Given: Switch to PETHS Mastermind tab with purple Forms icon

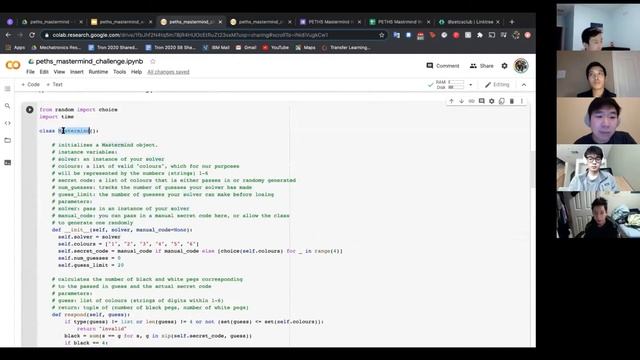Looking at the screenshot, I should click(330, 22).
